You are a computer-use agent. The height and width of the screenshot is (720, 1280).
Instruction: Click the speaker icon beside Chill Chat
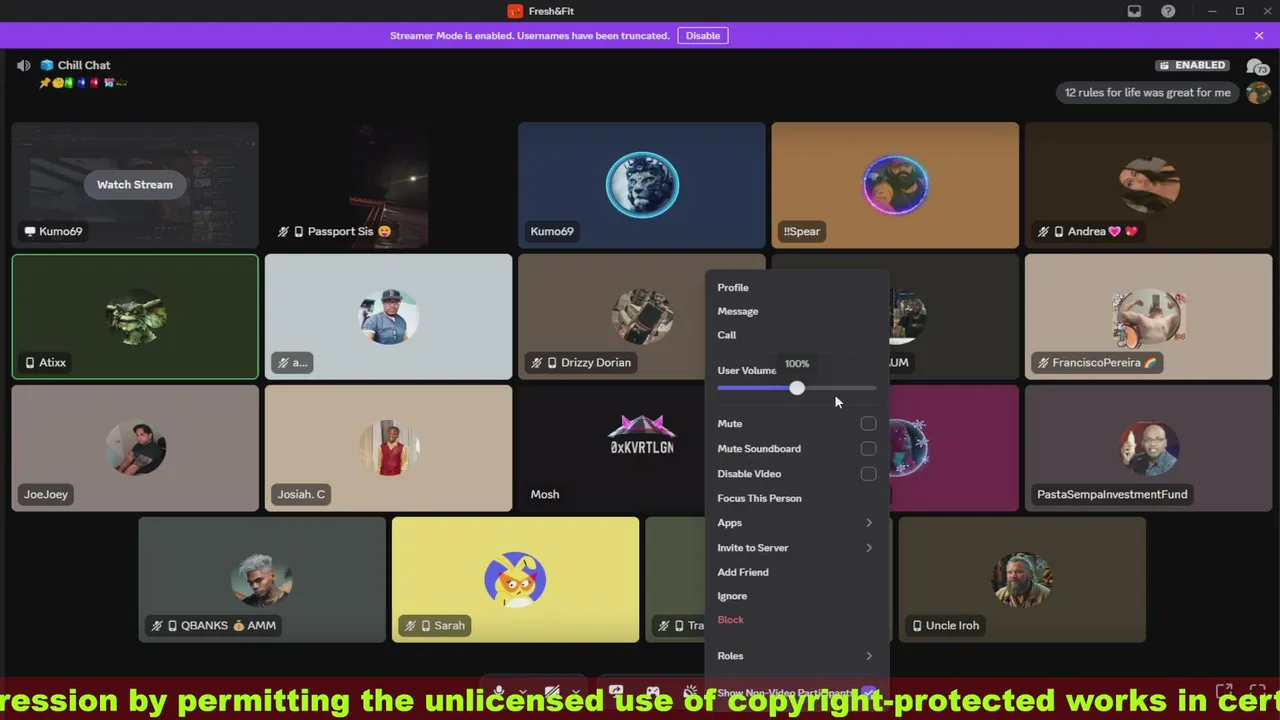click(23, 65)
